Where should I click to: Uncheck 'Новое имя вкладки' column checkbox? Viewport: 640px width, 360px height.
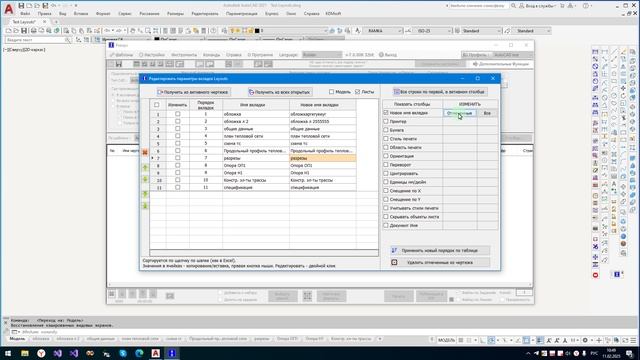tap(386, 113)
